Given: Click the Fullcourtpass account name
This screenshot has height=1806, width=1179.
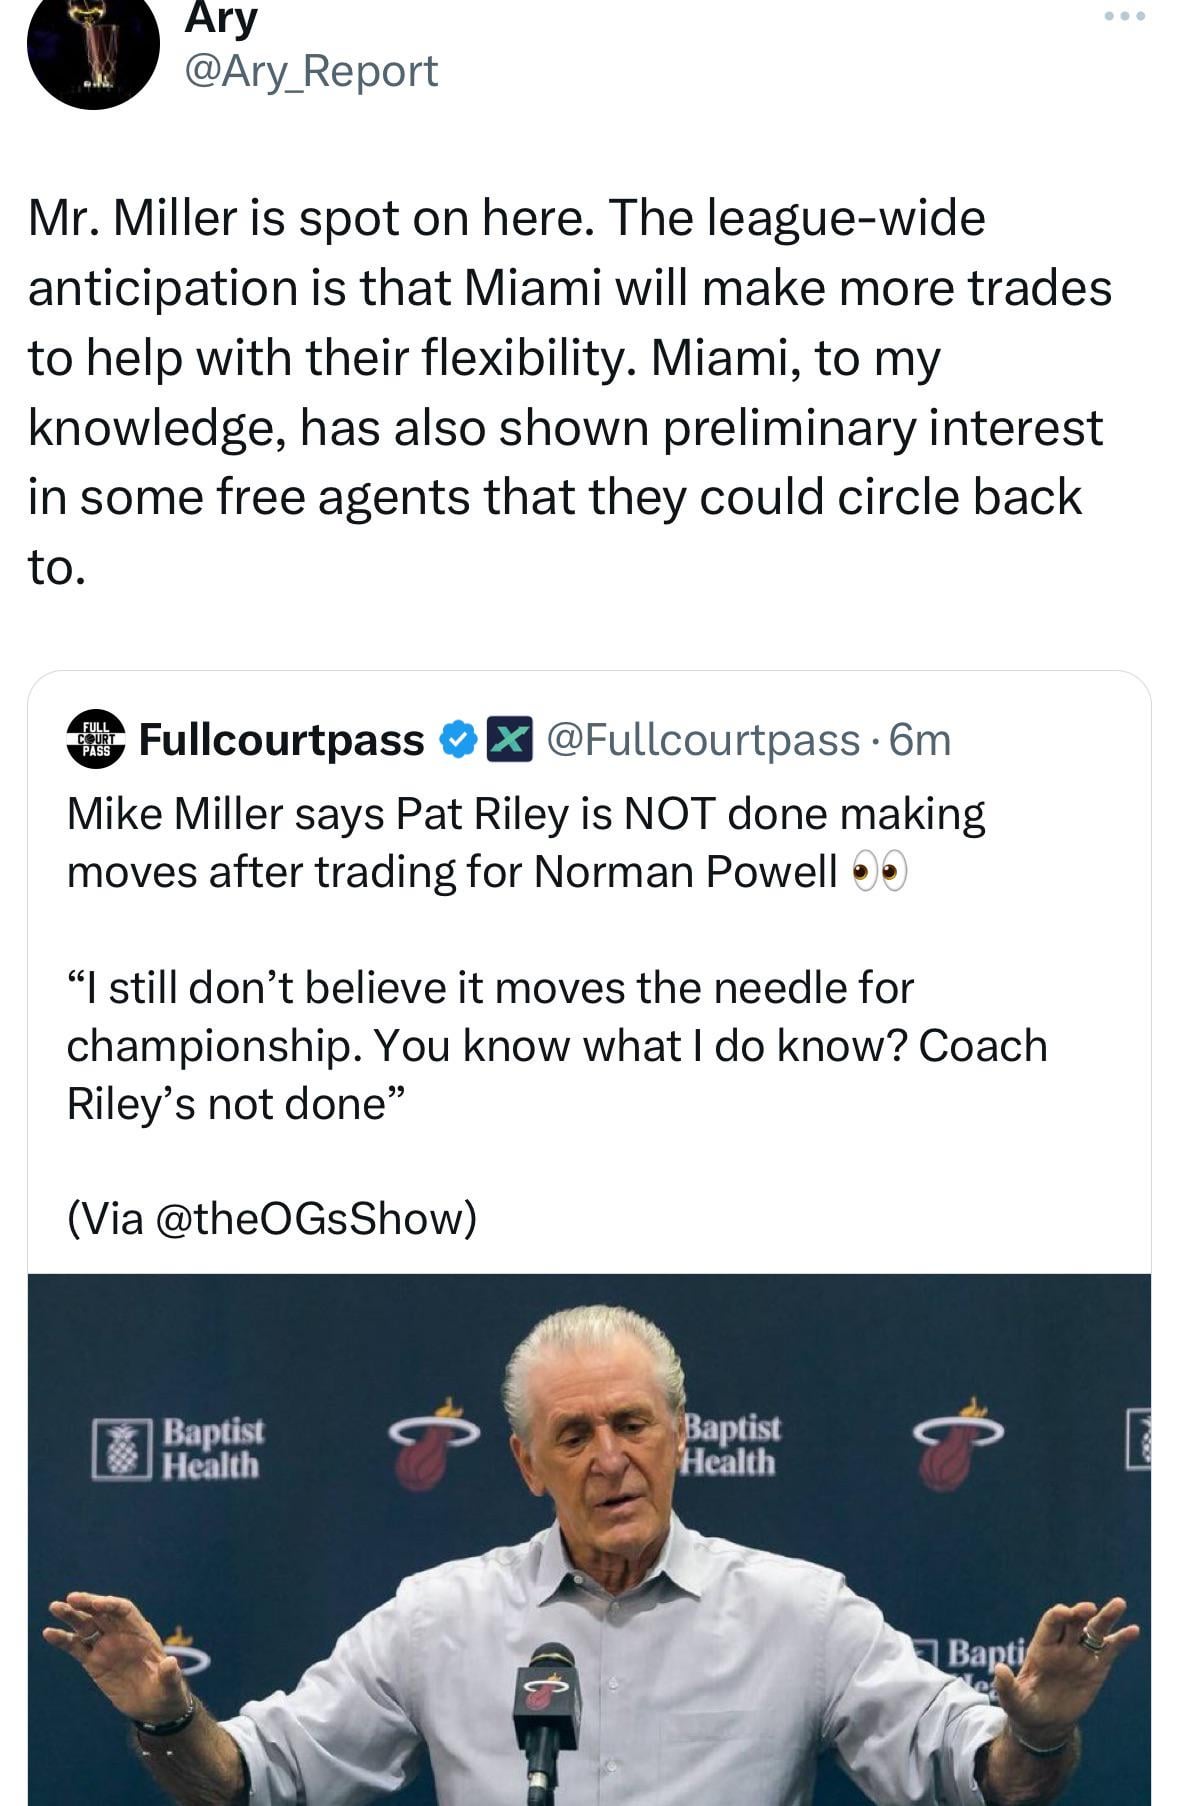Looking at the screenshot, I should click(282, 740).
